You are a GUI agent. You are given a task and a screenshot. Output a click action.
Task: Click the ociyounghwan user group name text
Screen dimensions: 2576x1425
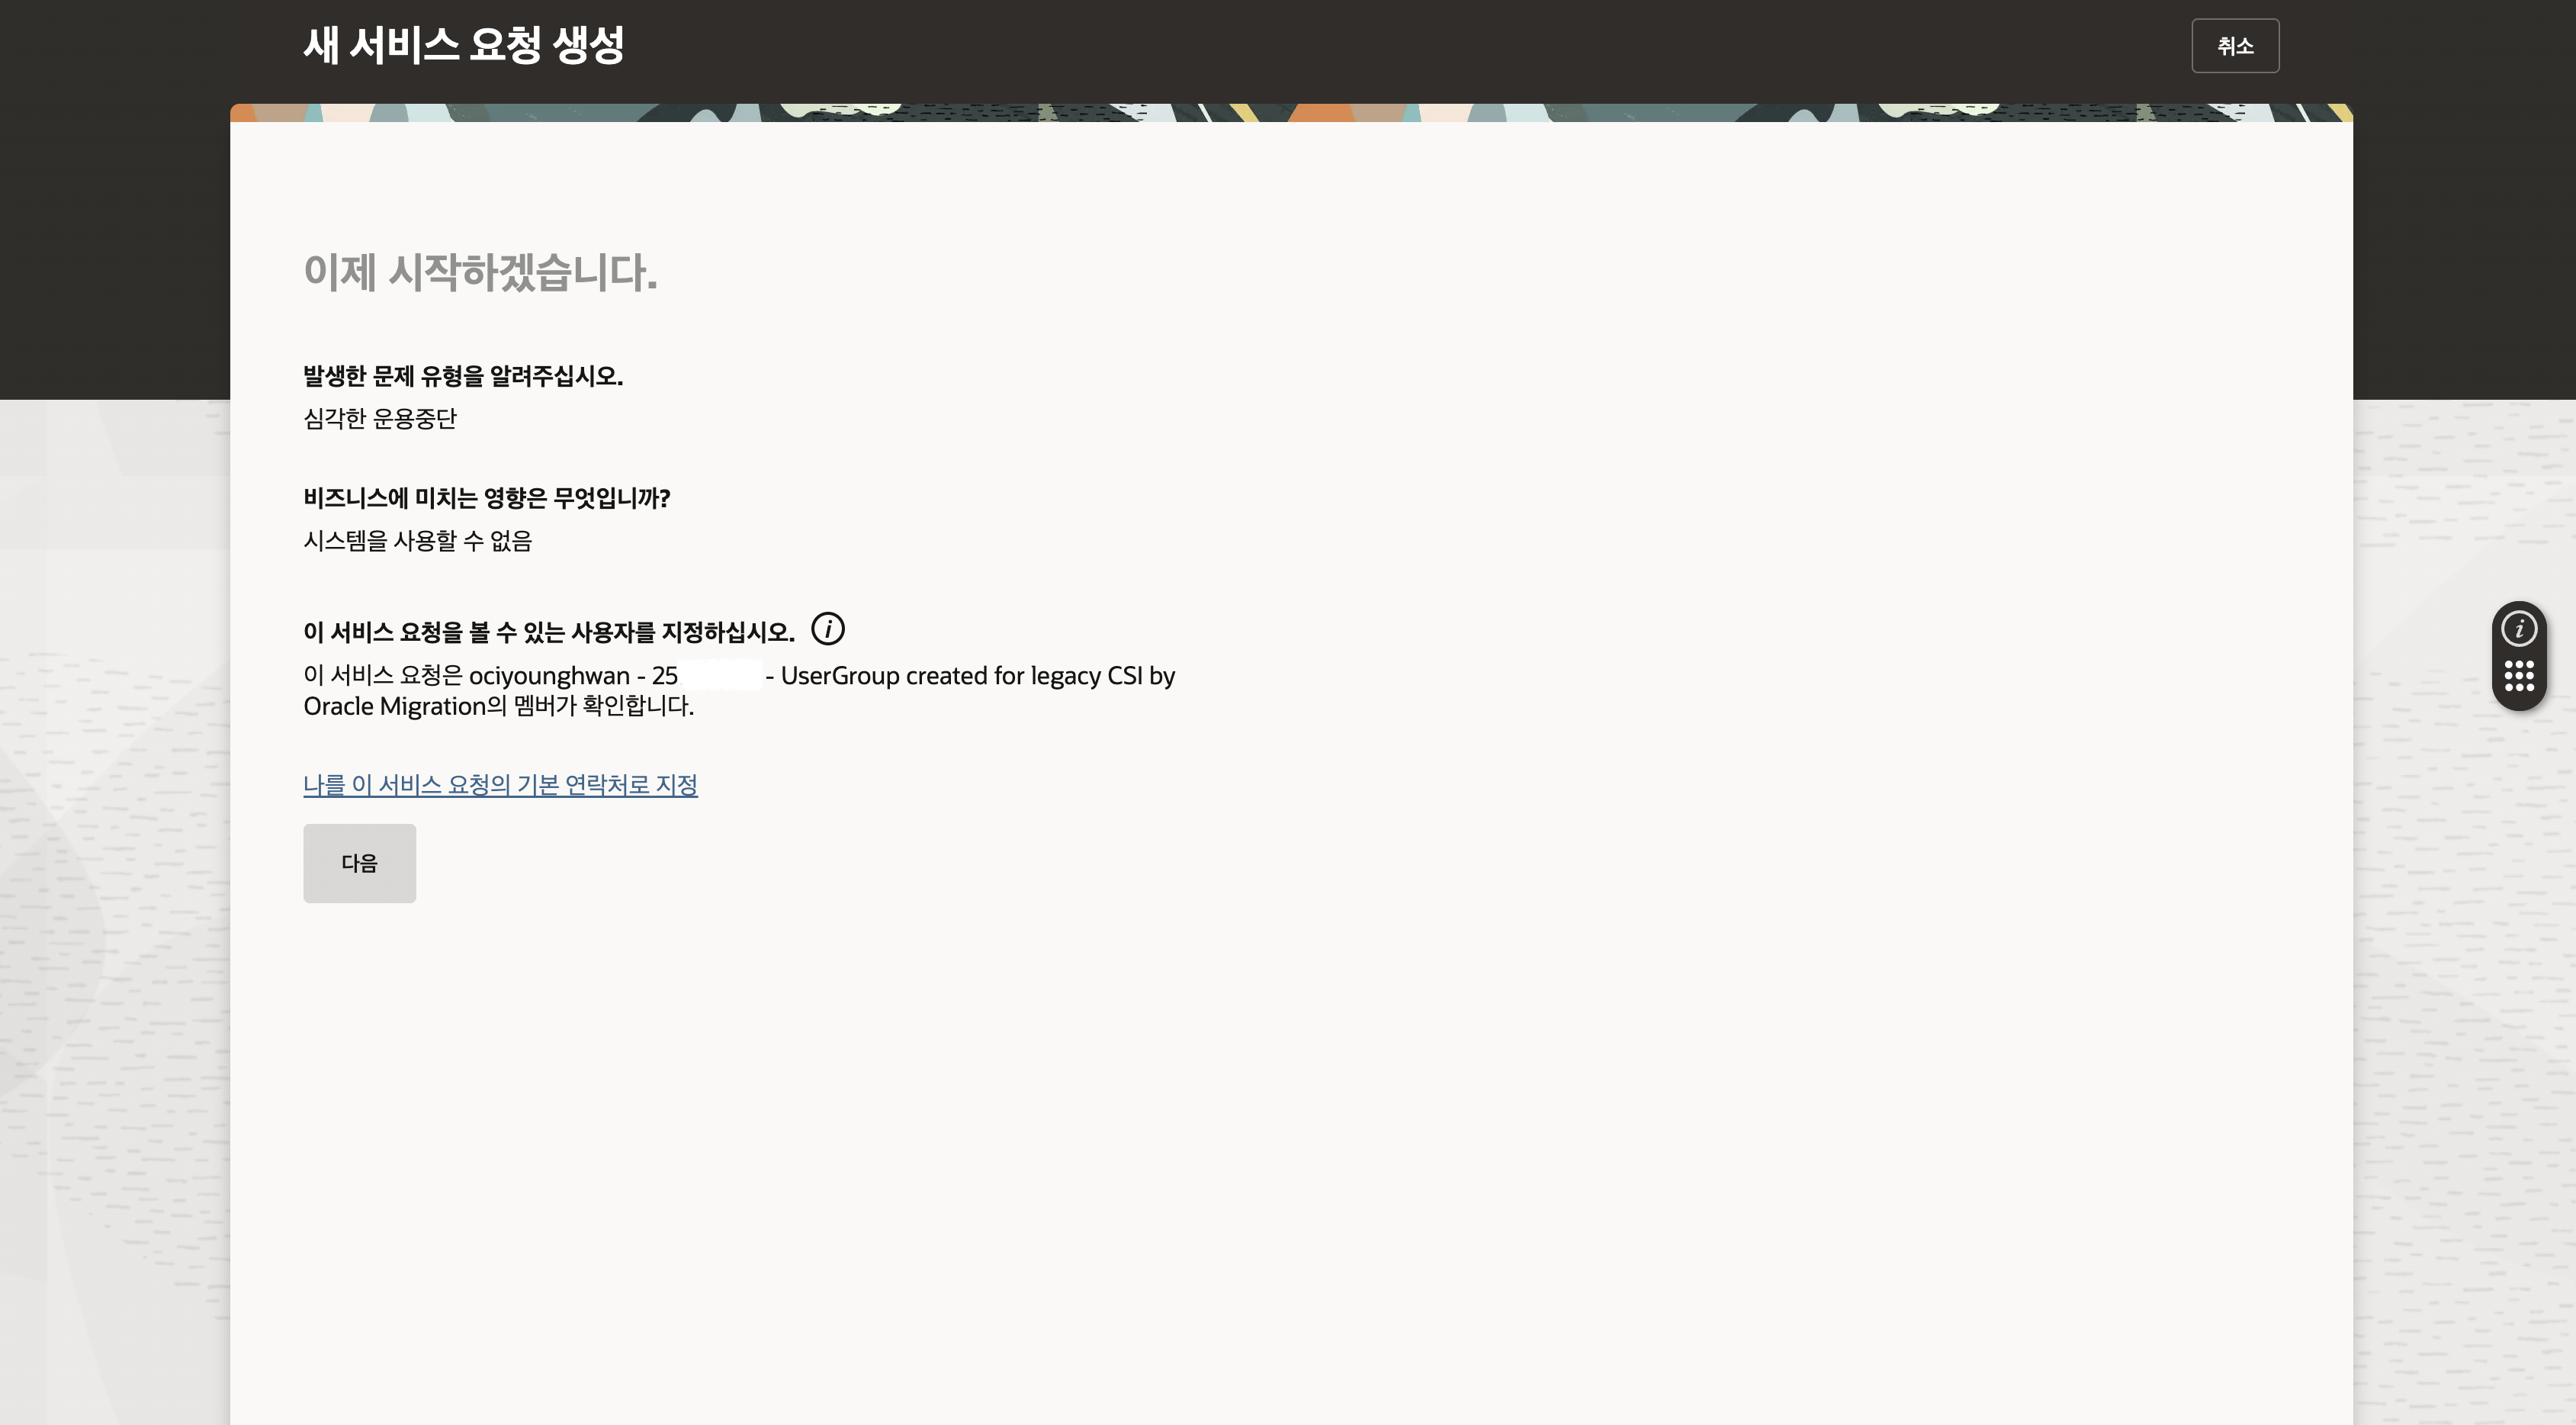(549, 676)
